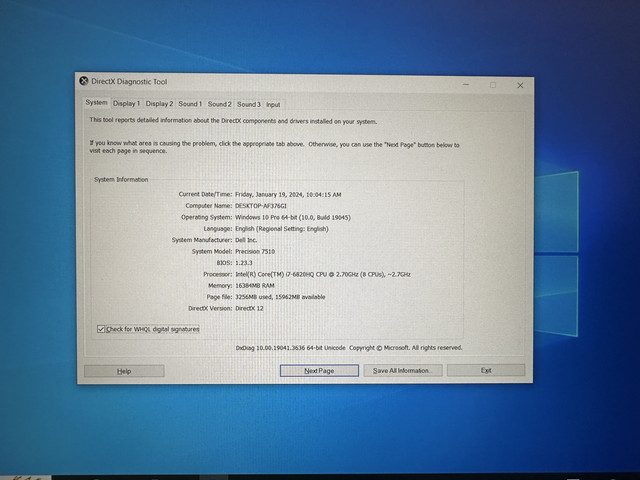
Task: Open the Sound 3 tab
Action: coord(249,104)
